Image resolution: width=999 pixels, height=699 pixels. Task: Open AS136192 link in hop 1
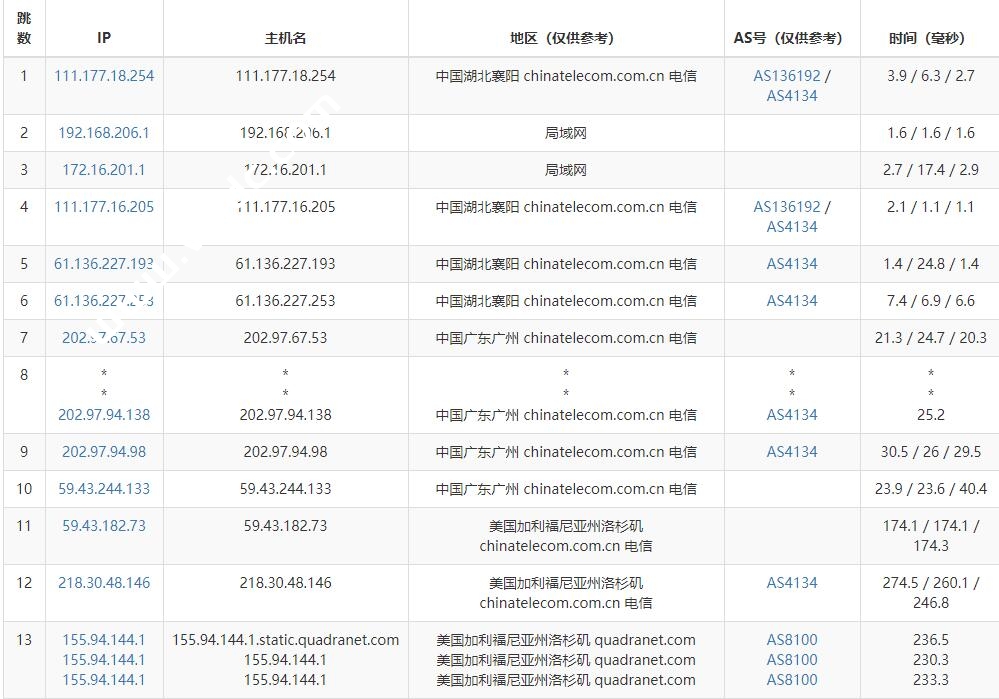coord(787,76)
